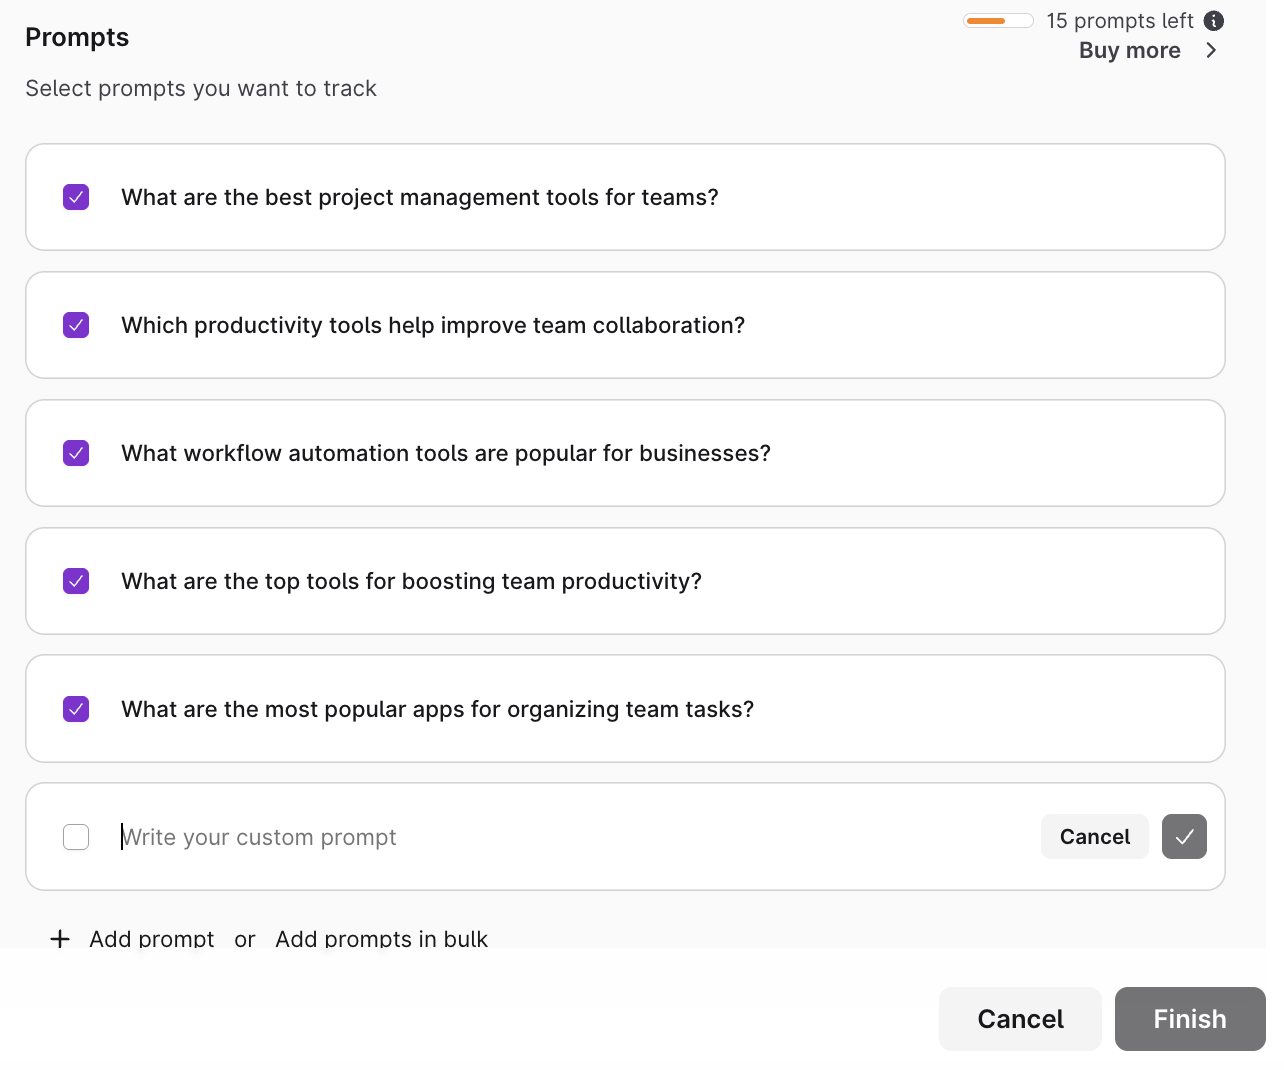1284x1070 pixels.
Task: Click the orange prompts usage progress bar
Action: [998, 21]
